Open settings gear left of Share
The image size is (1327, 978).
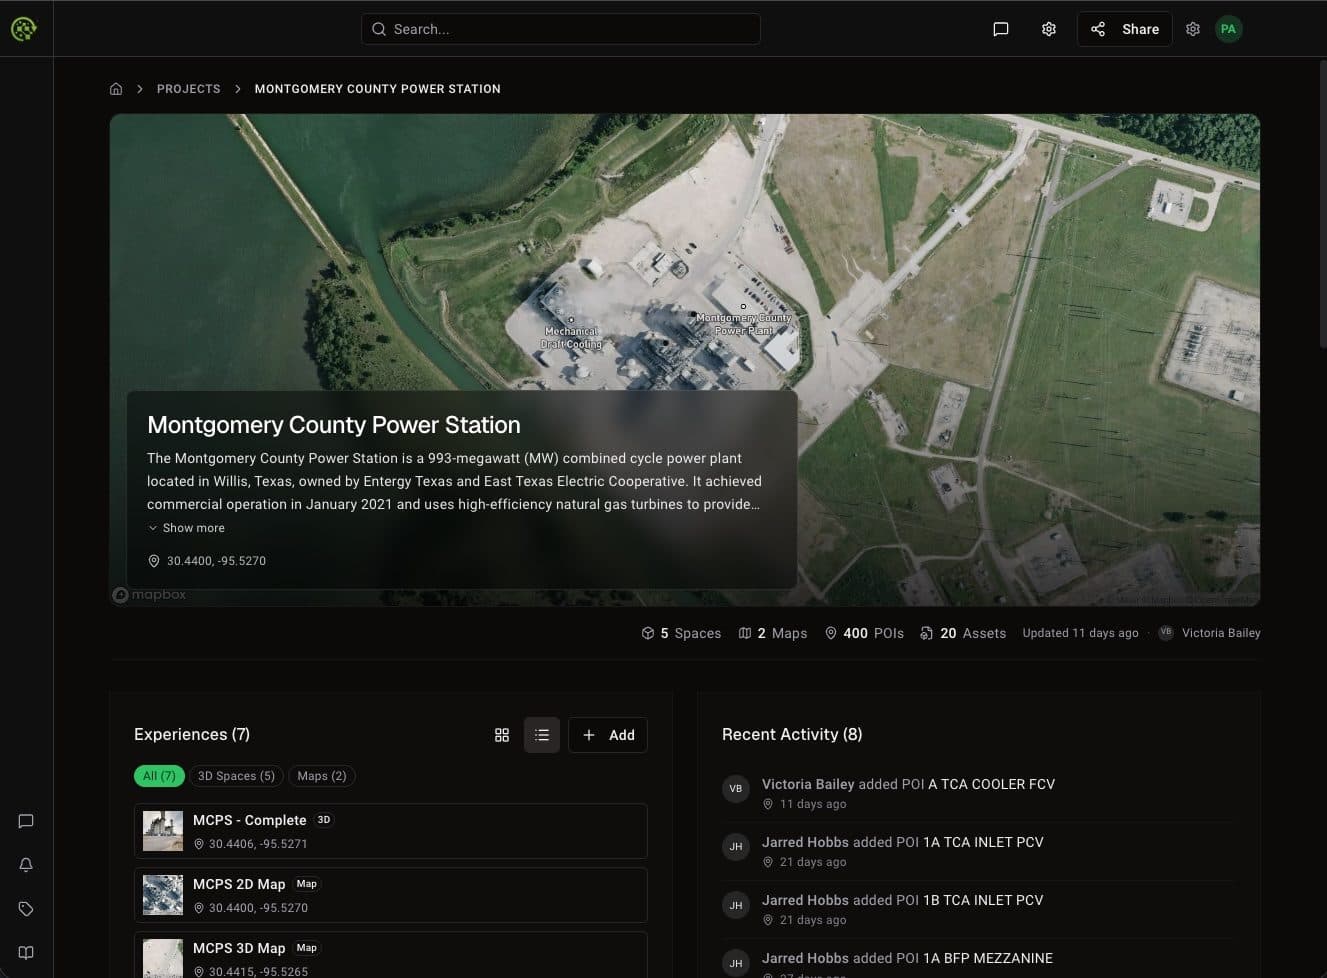click(1049, 29)
